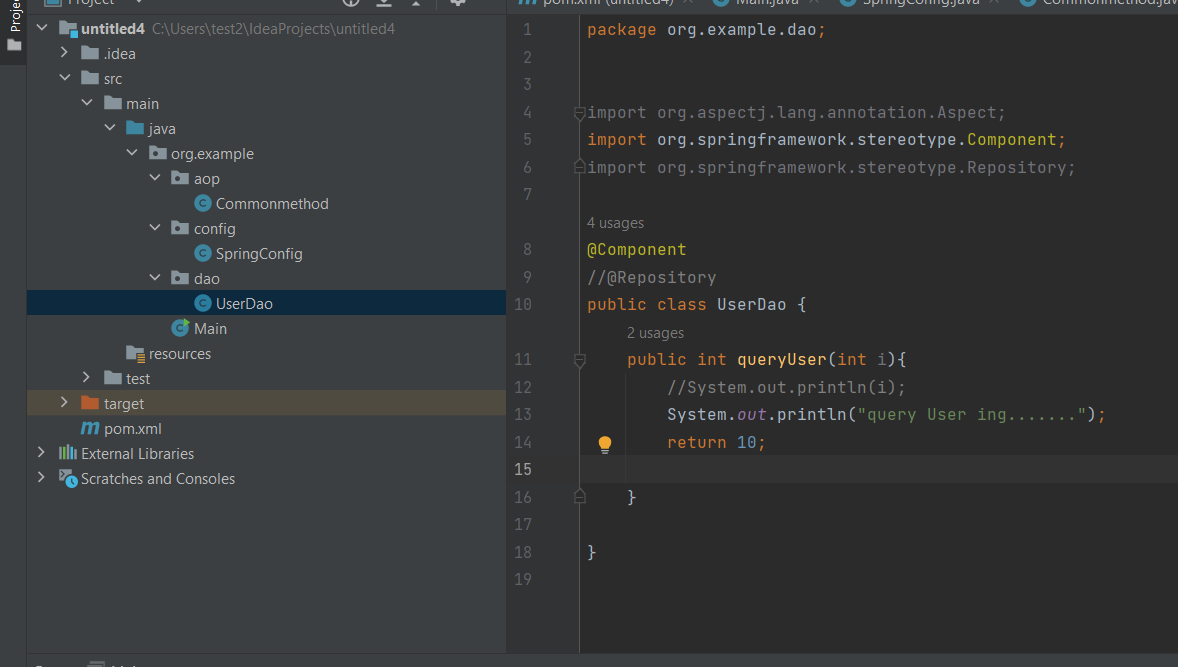This screenshot has height=667, width=1178.
Task: Fold the queryUser method at line 11
Action: pyautogui.click(x=579, y=361)
